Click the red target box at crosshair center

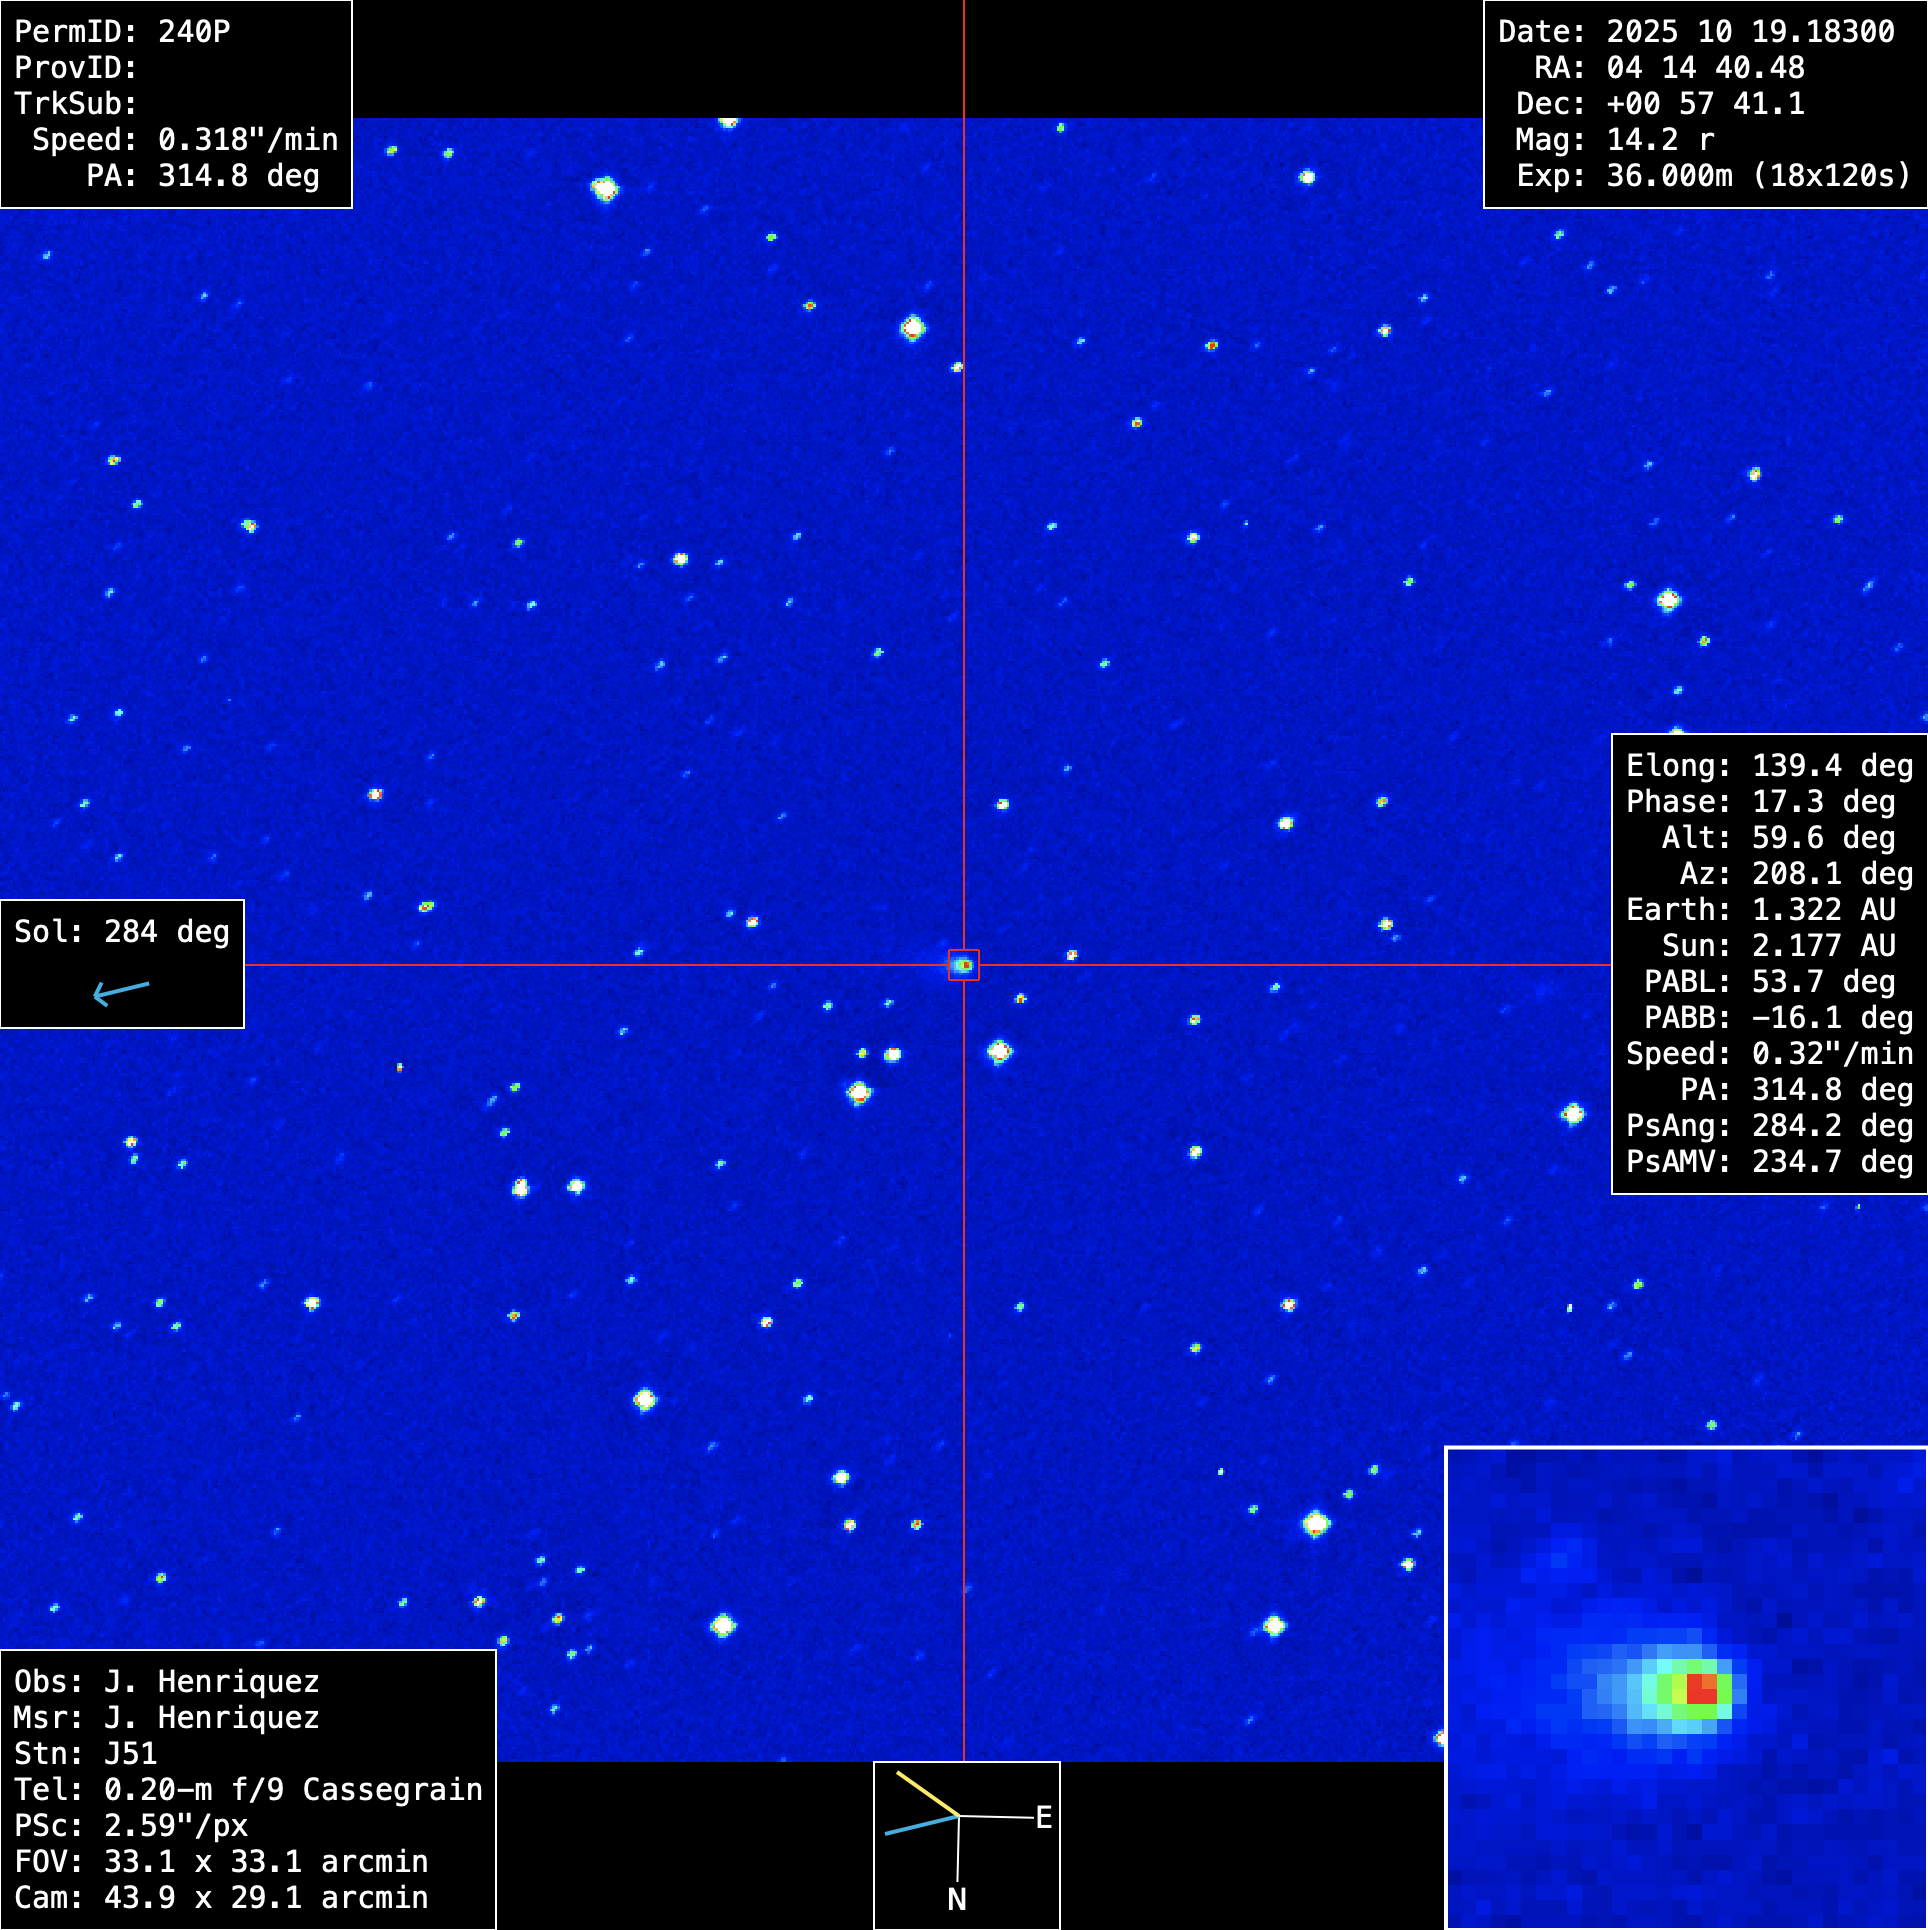coord(963,965)
